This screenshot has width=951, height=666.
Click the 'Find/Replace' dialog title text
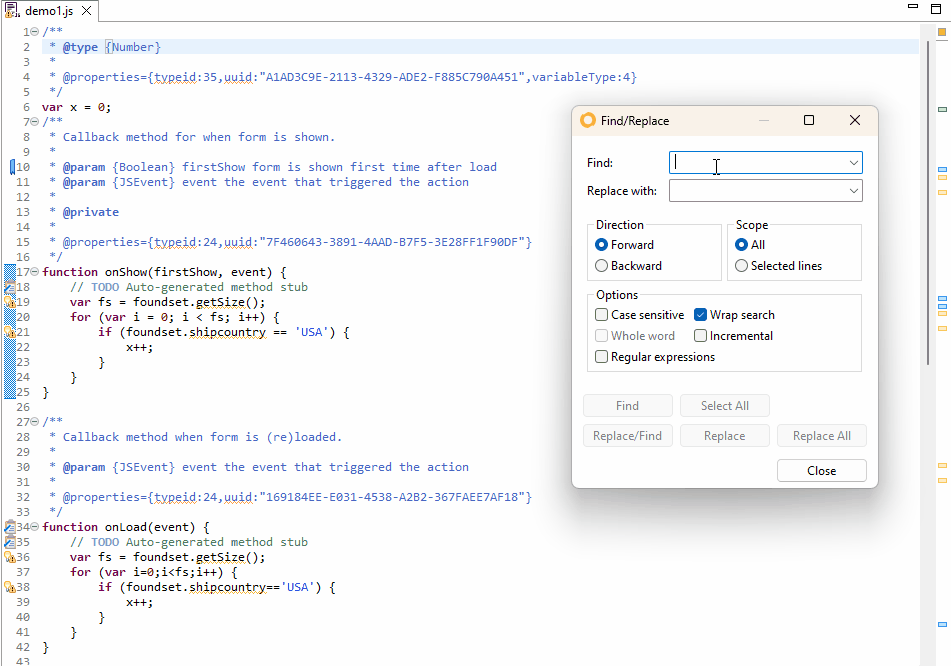click(635, 121)
